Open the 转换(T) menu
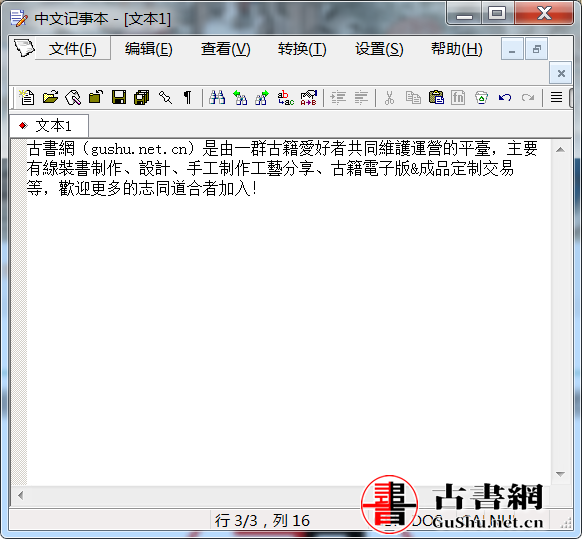 pos(302,49)
